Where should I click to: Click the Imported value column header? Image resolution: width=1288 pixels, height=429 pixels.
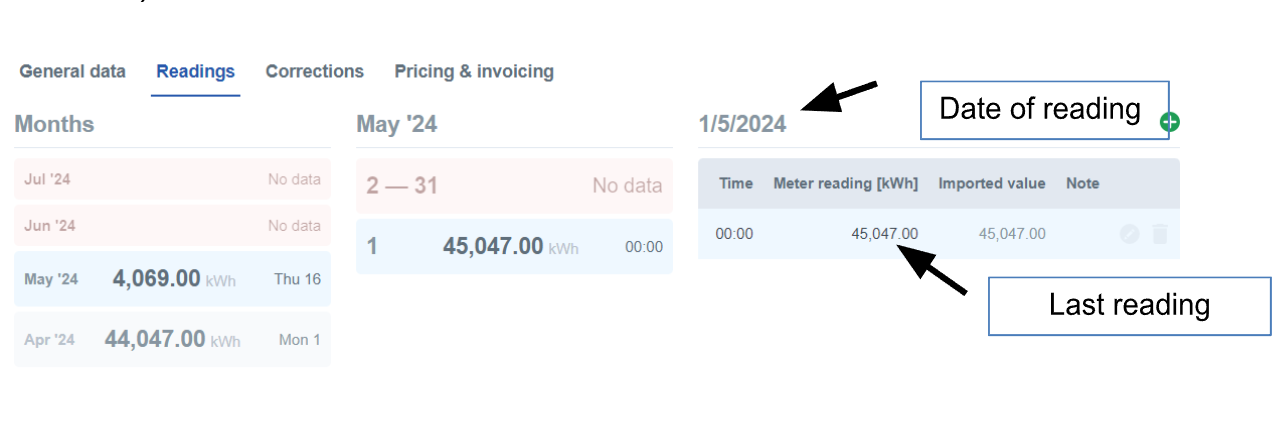[x=991, y=184]
